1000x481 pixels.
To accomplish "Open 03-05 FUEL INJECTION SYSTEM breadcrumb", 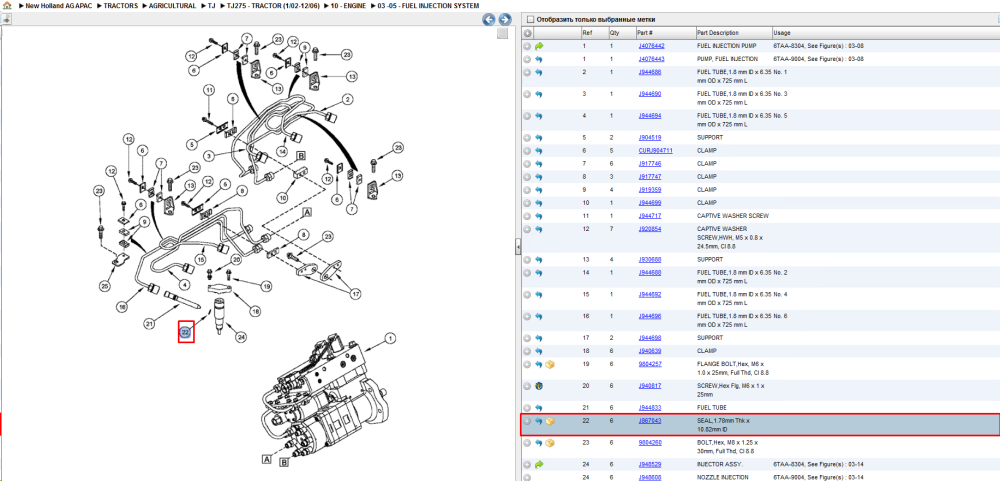I will tap(427, 6).
